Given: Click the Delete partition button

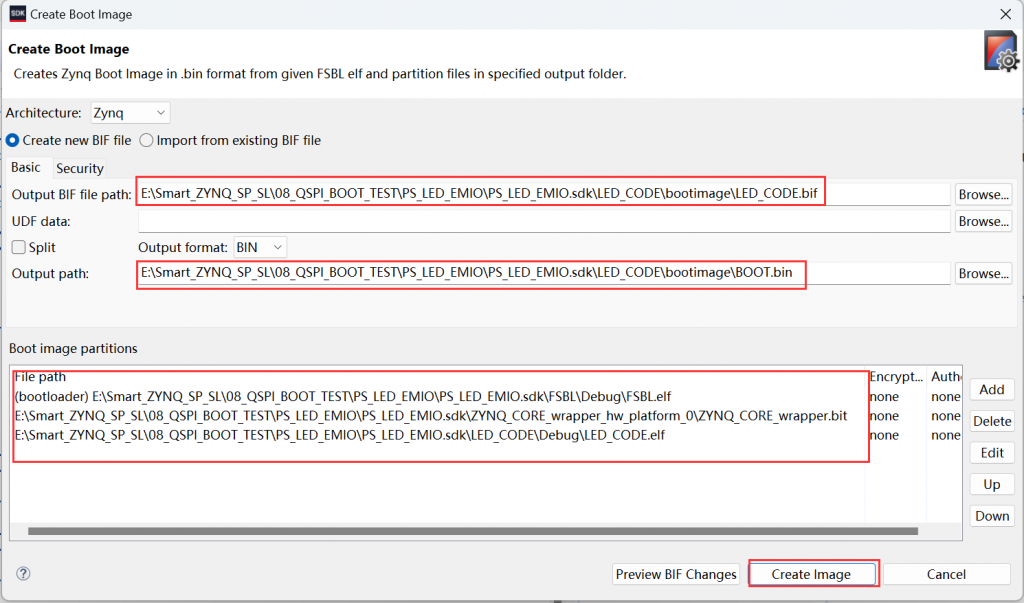Looking at the screenshot, I should (991, 421).
